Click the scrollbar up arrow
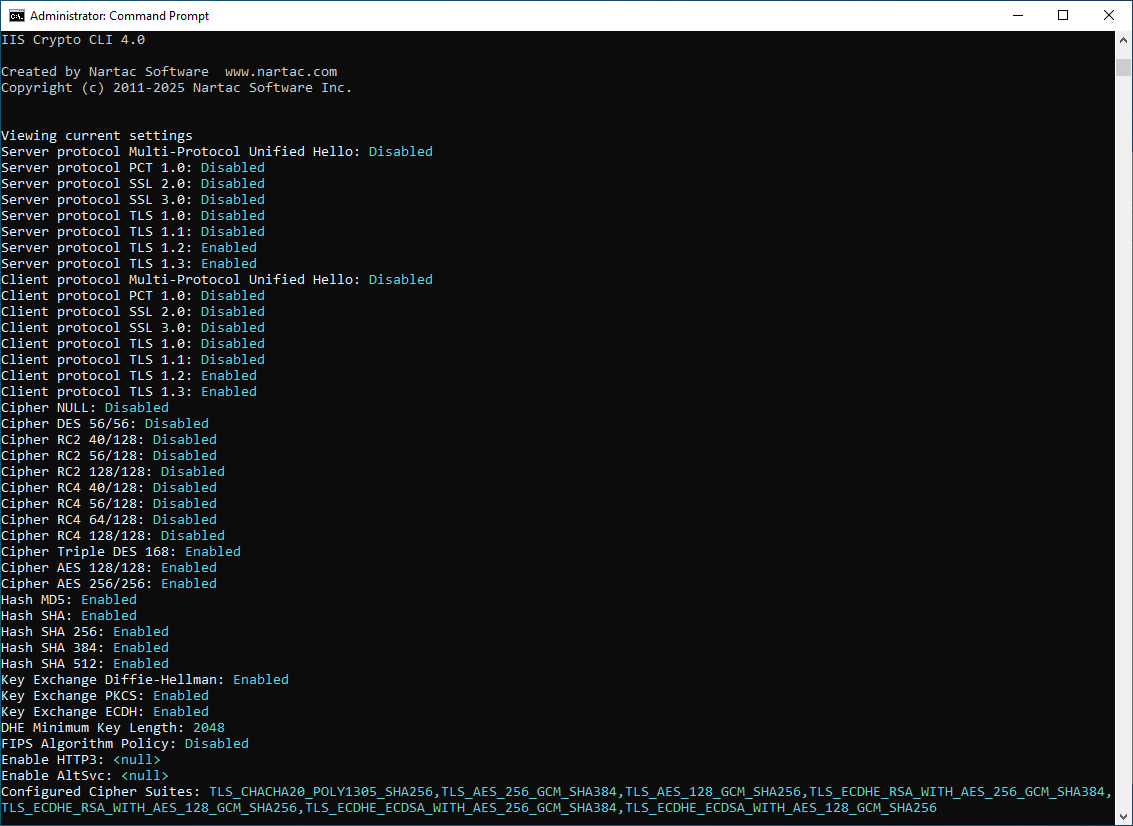 (1124, 40)
